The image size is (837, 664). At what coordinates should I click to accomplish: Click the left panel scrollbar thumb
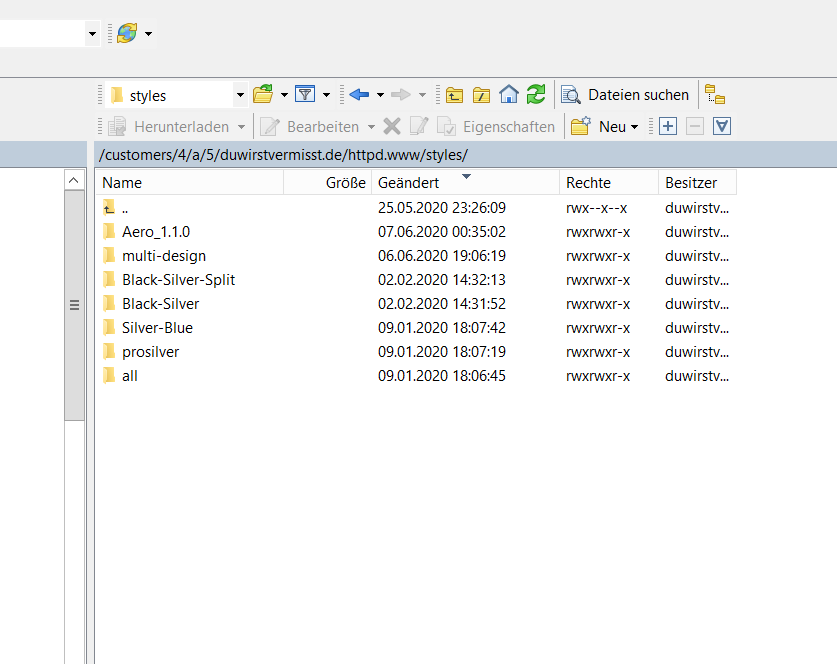pyautogui.click(x=74, y=305)
